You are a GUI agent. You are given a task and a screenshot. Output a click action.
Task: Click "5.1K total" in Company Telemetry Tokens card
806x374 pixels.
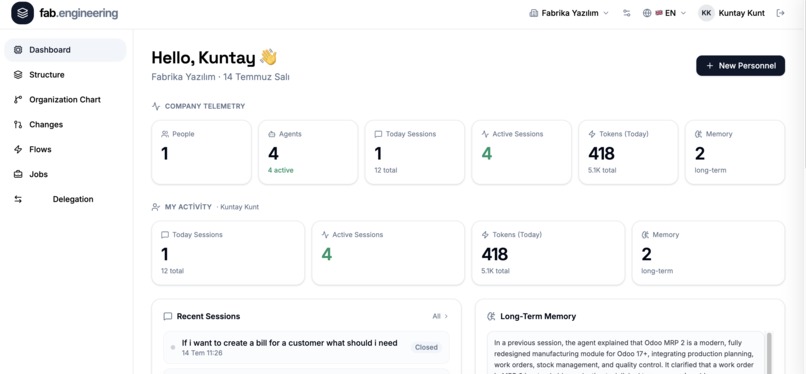[602, 170]
